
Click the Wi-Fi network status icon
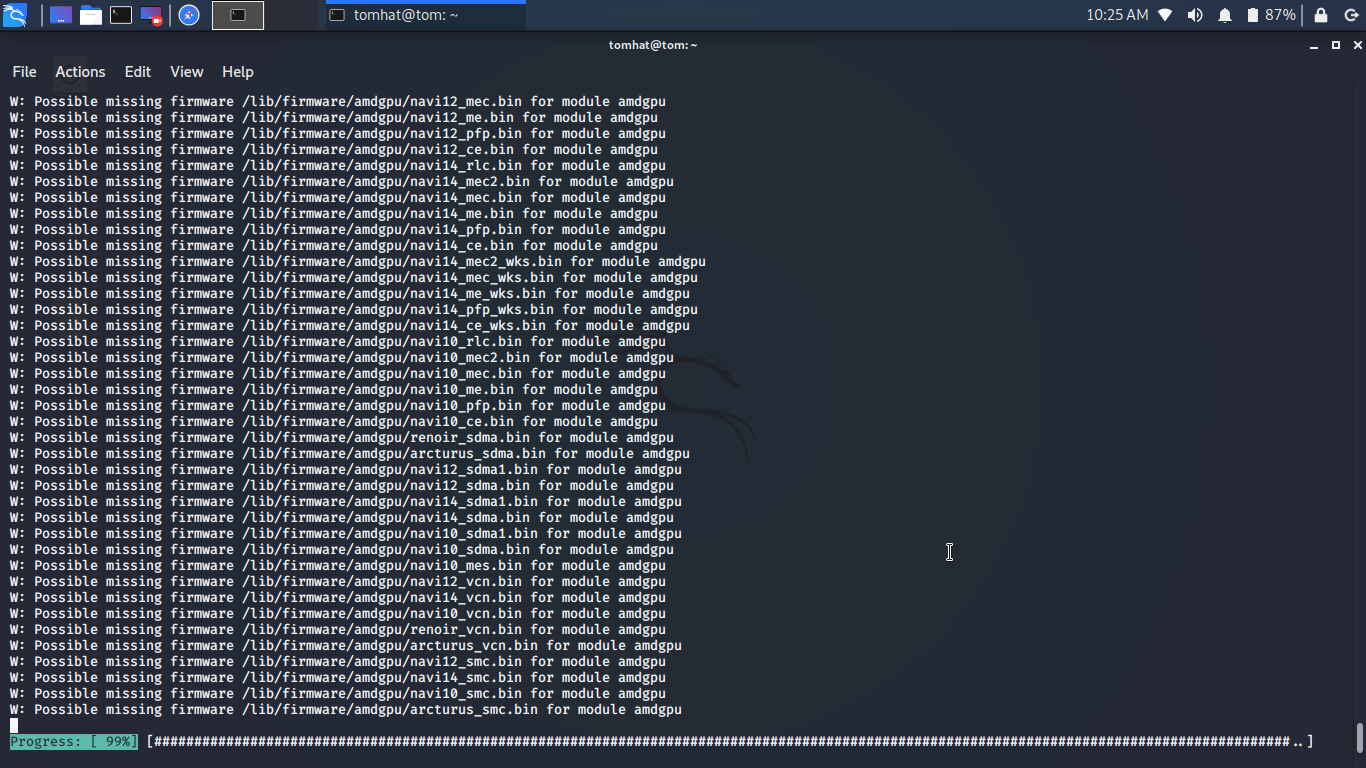(x=1165, y=15)
